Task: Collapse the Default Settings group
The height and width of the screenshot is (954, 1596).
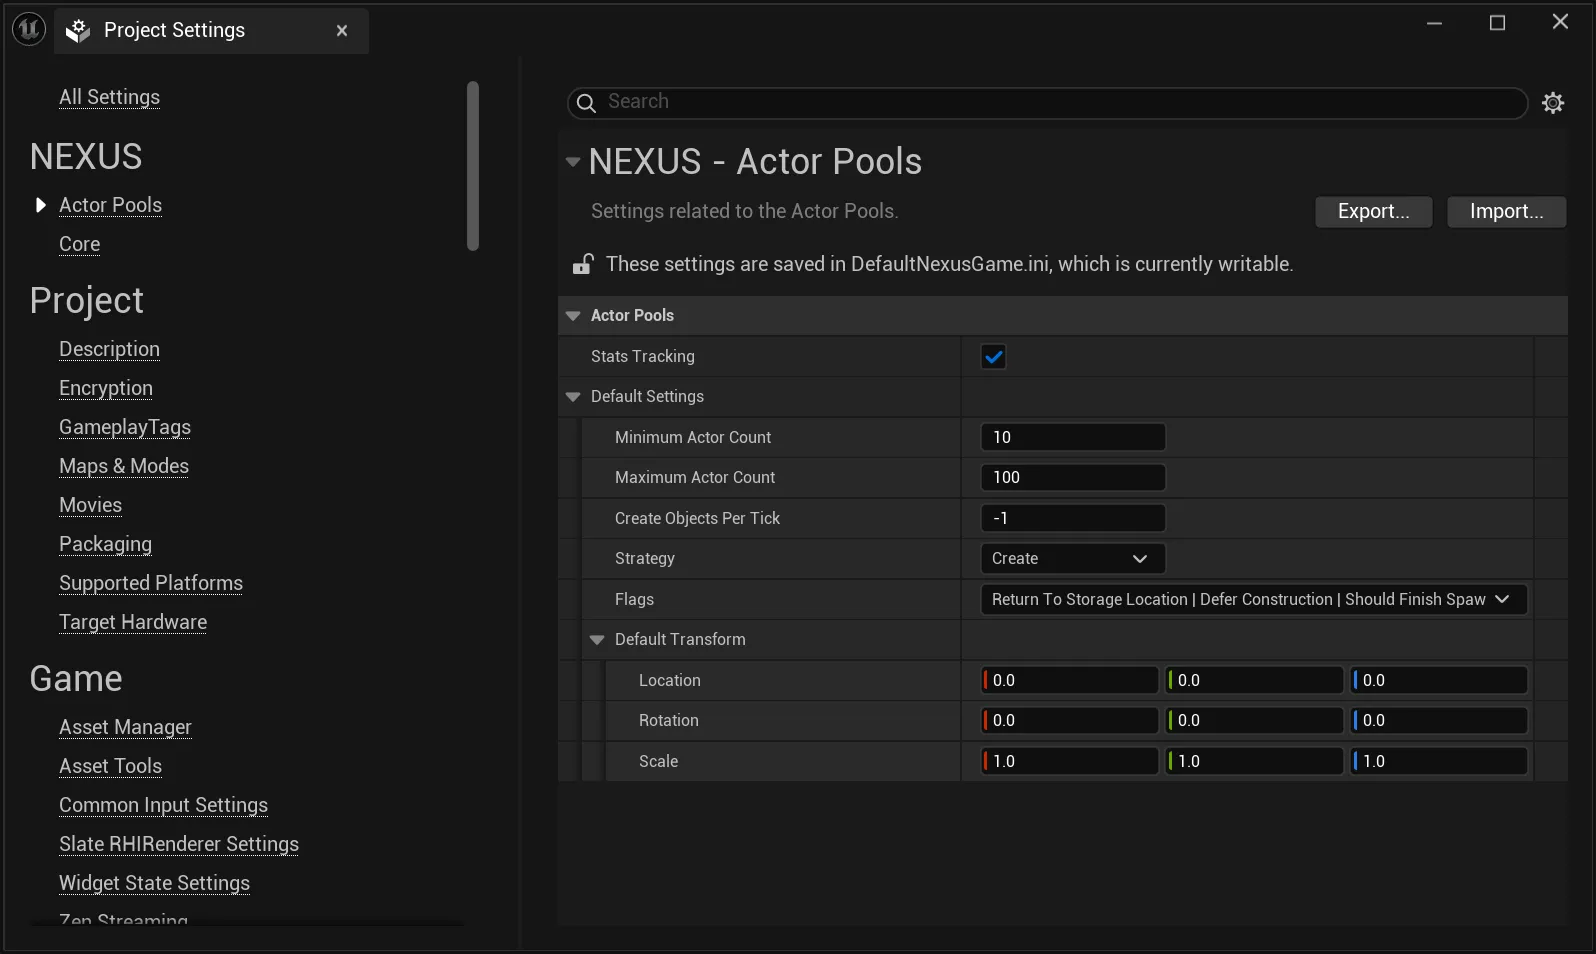Action: 573,397
